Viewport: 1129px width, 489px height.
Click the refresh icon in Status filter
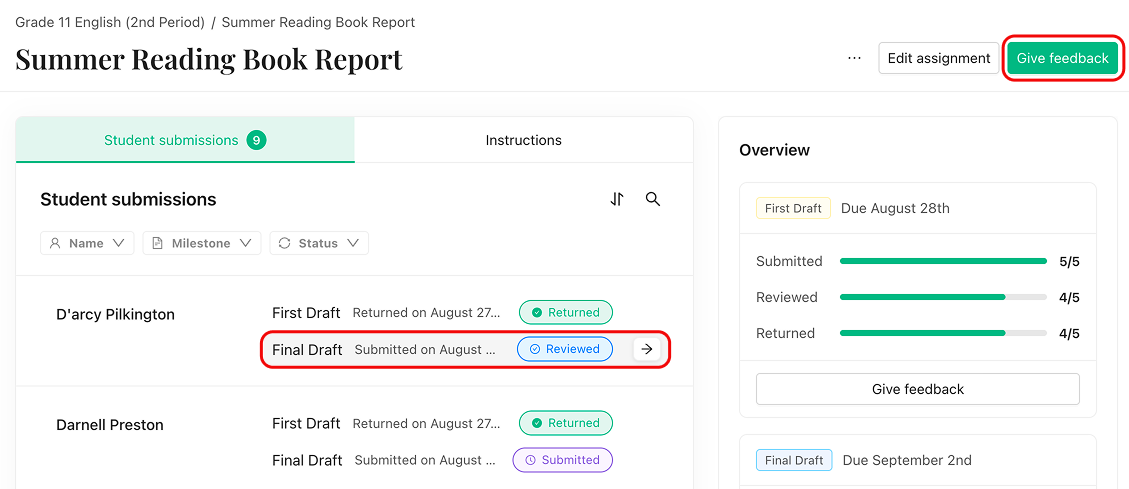click(284, 243)
